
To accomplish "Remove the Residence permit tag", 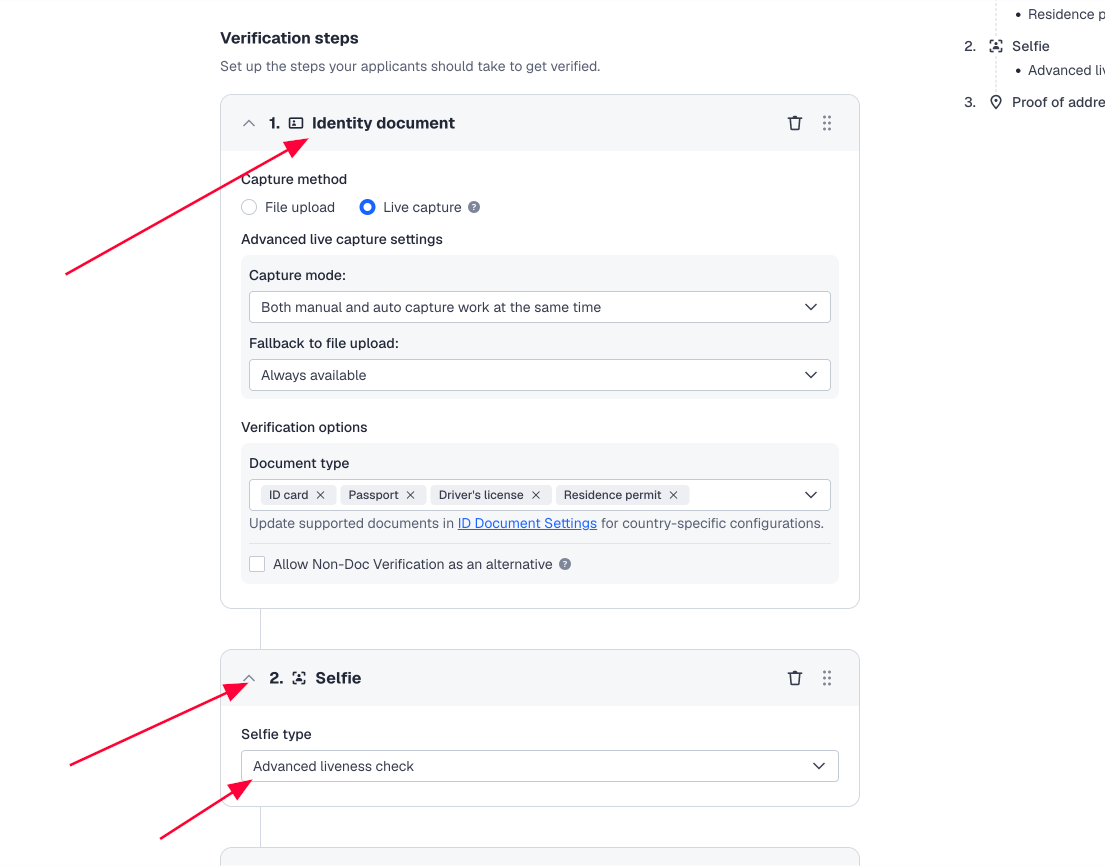I will [674, 495].
